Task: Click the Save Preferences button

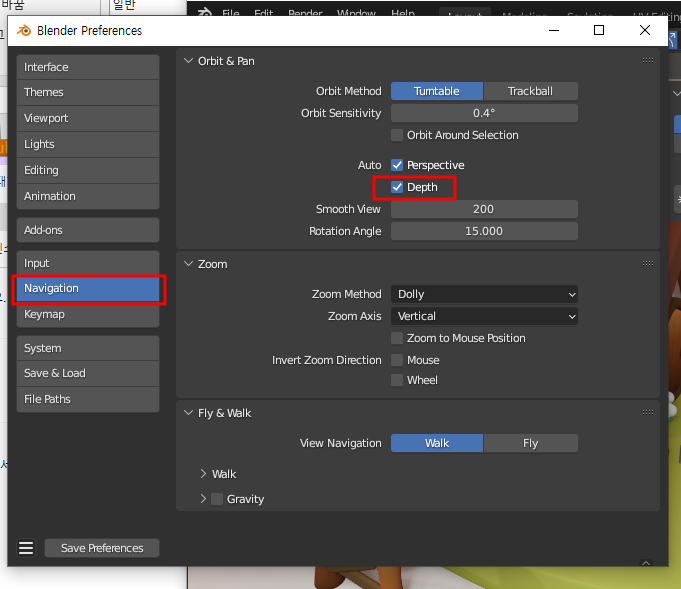Action: (x=102, y=548)
